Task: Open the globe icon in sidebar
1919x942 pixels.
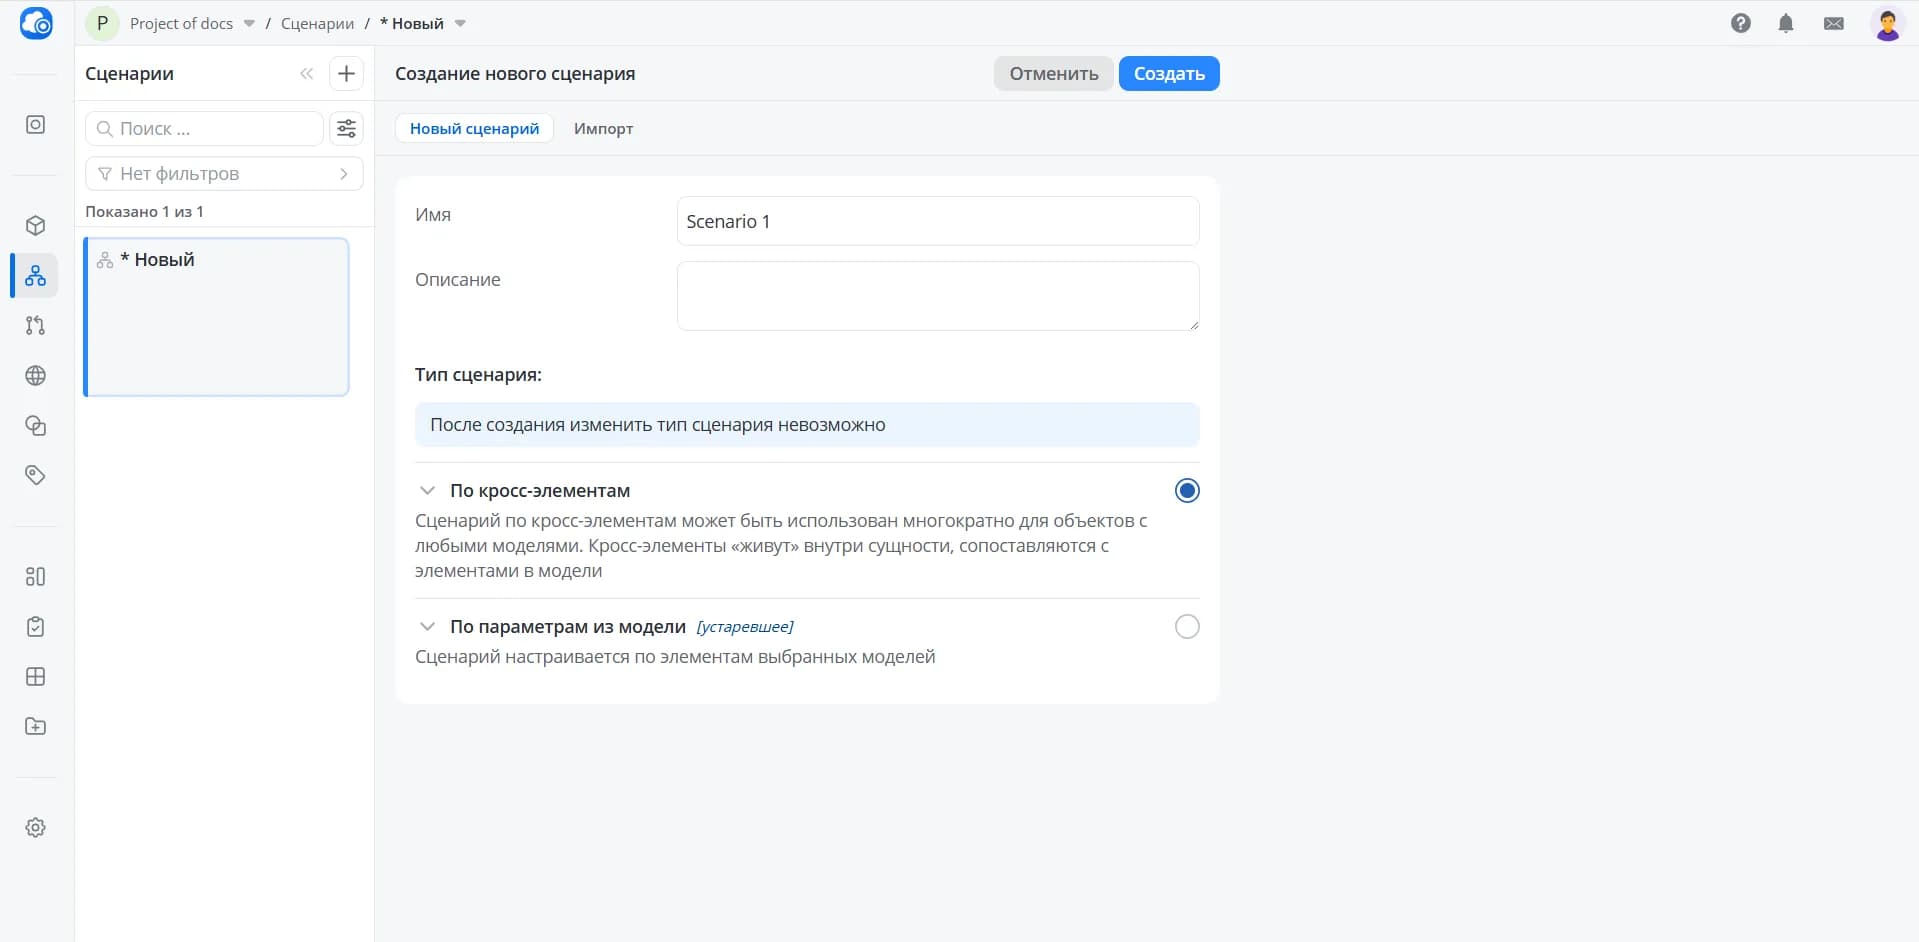Action: click(x=35, y=375)
